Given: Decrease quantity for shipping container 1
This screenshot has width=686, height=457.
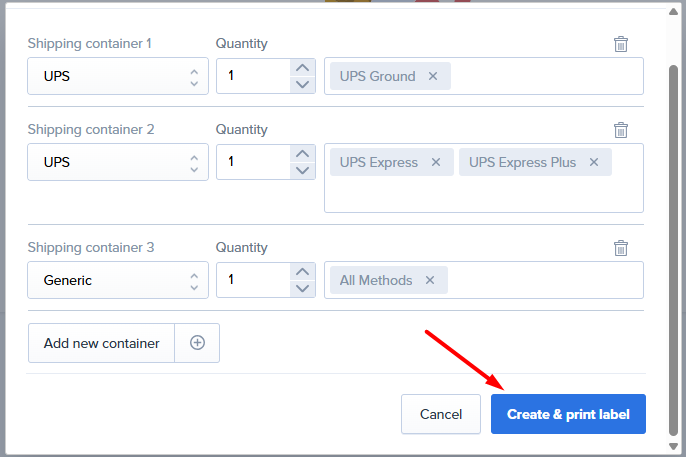Looking at the screenshot, I should coord(302,85).
